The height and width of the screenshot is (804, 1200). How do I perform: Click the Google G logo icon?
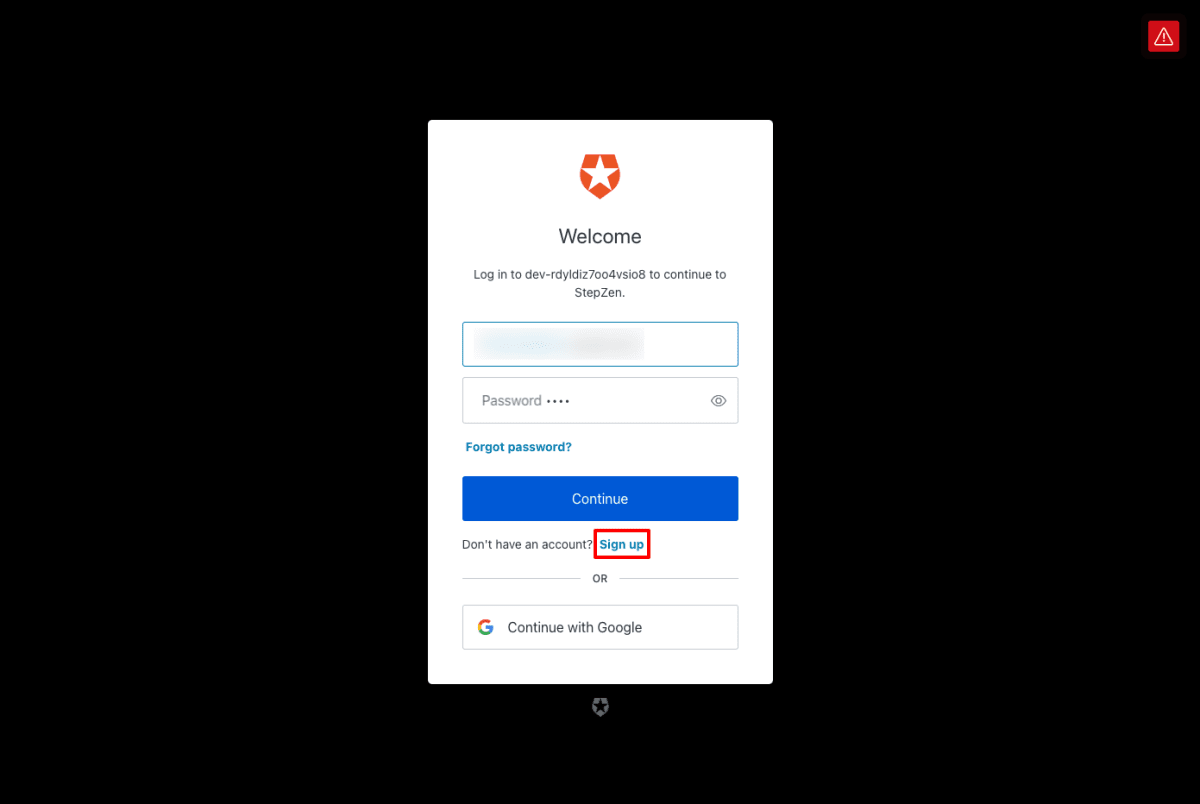486,628
